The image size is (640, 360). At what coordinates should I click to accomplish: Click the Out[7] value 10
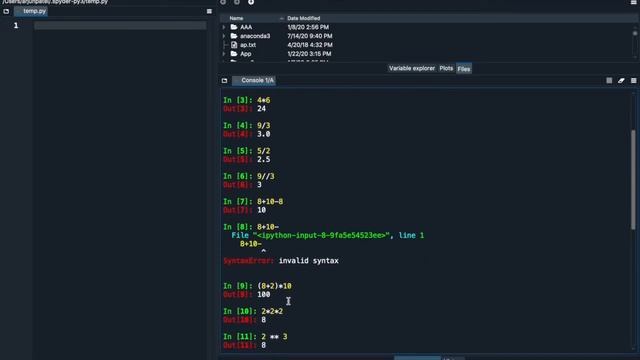[262, 210]
